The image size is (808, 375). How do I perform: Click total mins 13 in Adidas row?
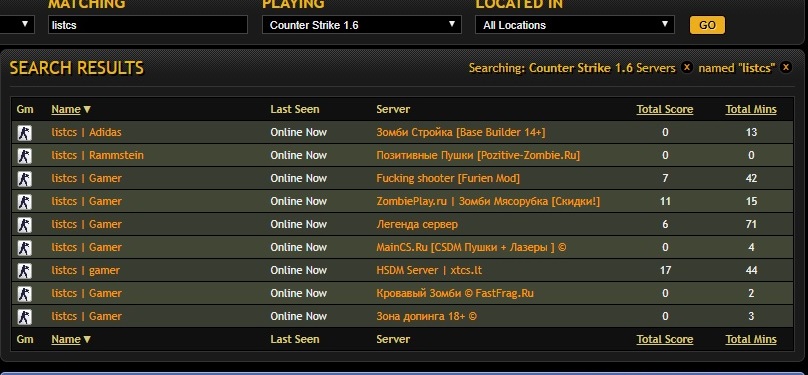751,132
